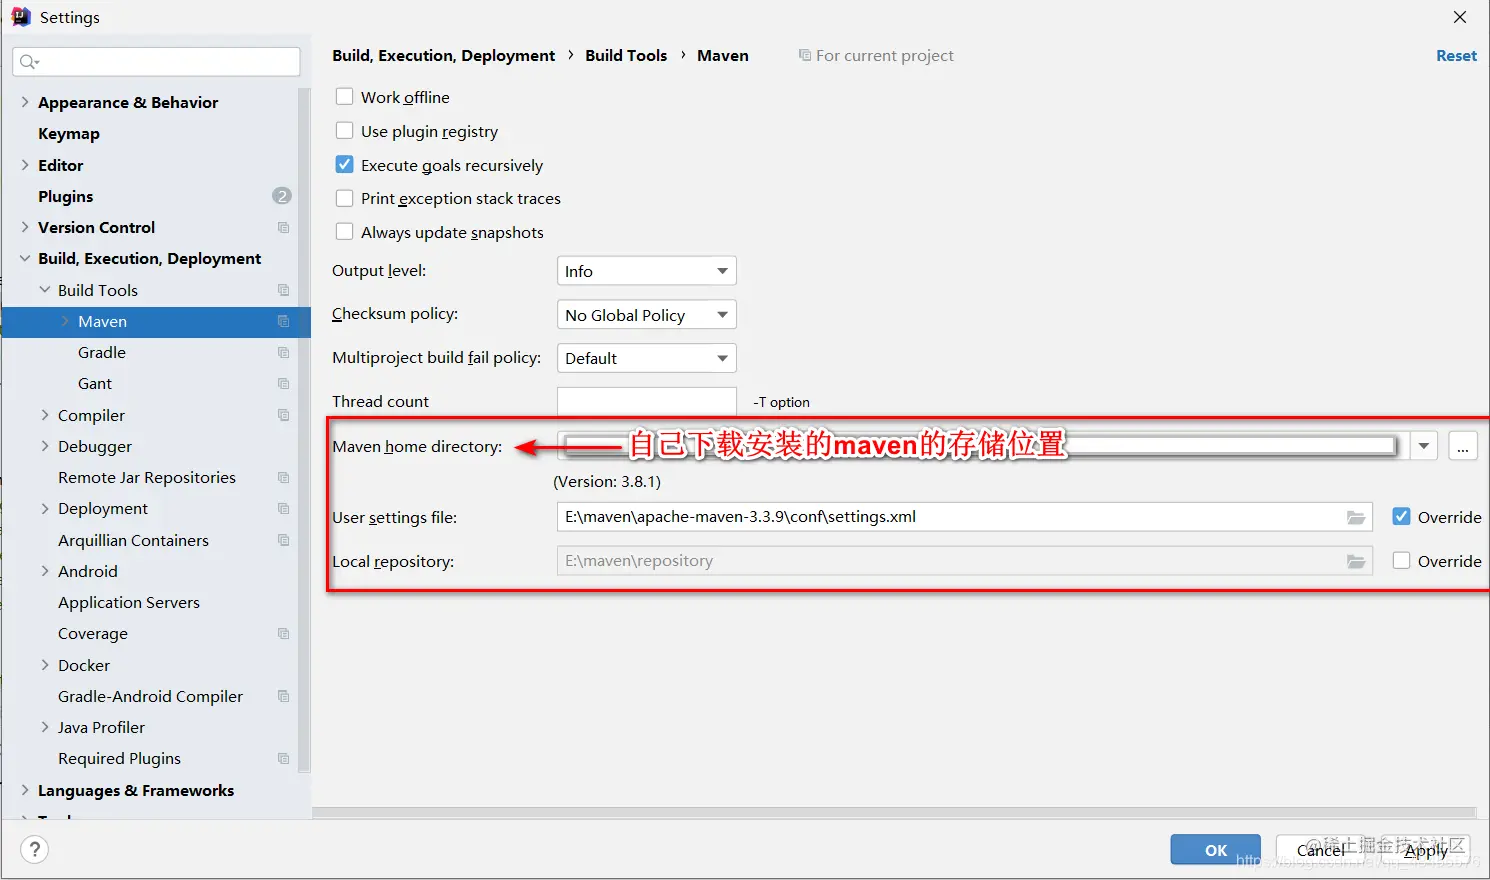Expand Languages & Frameworks section
Viewport: 1490px width, 880px height.
coord(25,790)
